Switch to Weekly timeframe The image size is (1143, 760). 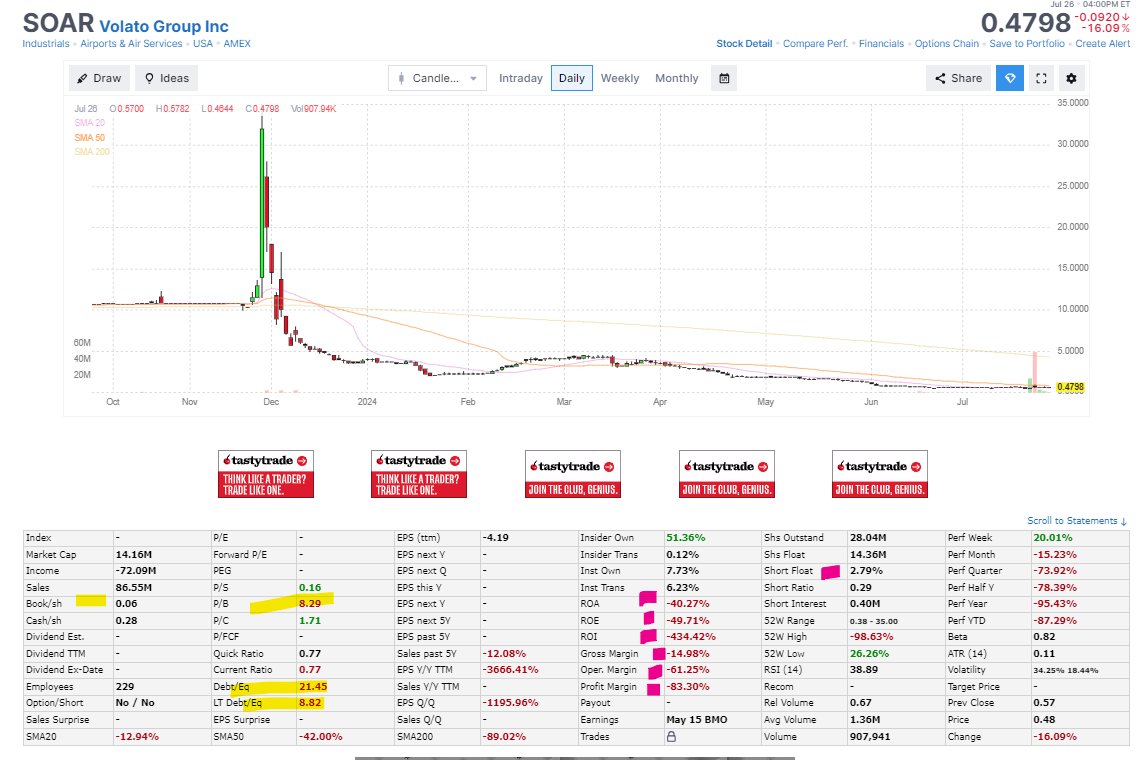[620, 78]
